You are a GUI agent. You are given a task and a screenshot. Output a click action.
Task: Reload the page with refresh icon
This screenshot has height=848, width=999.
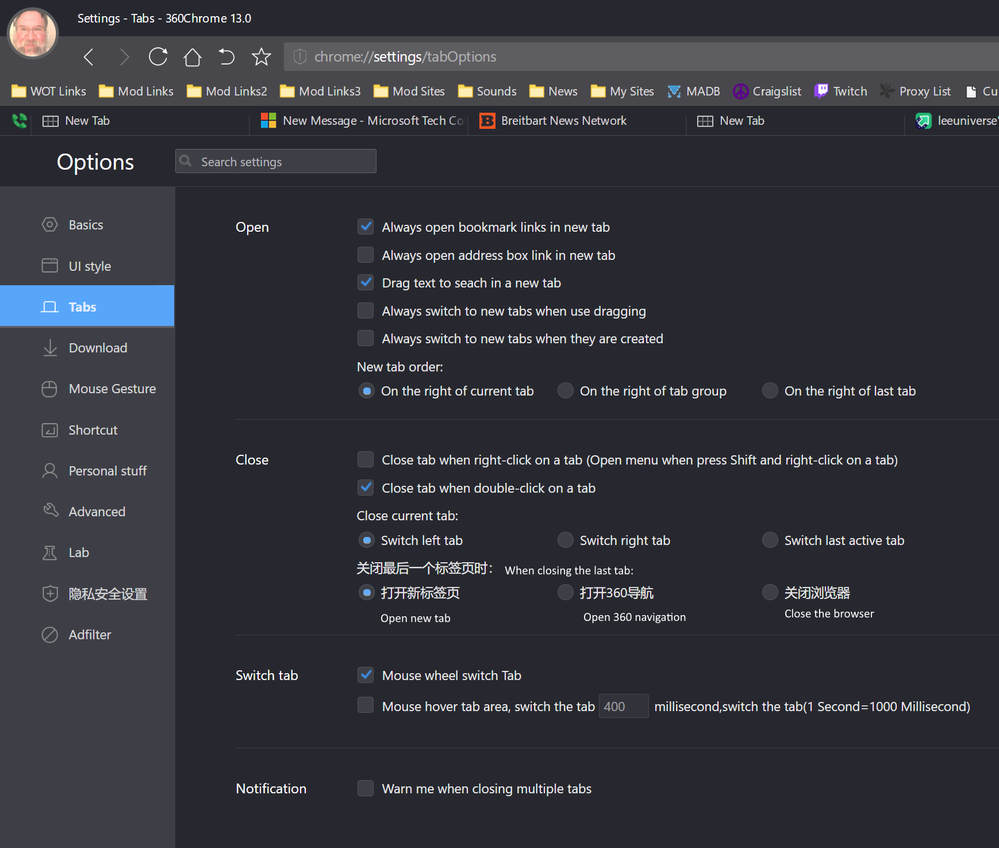click(x=158, y=57)
